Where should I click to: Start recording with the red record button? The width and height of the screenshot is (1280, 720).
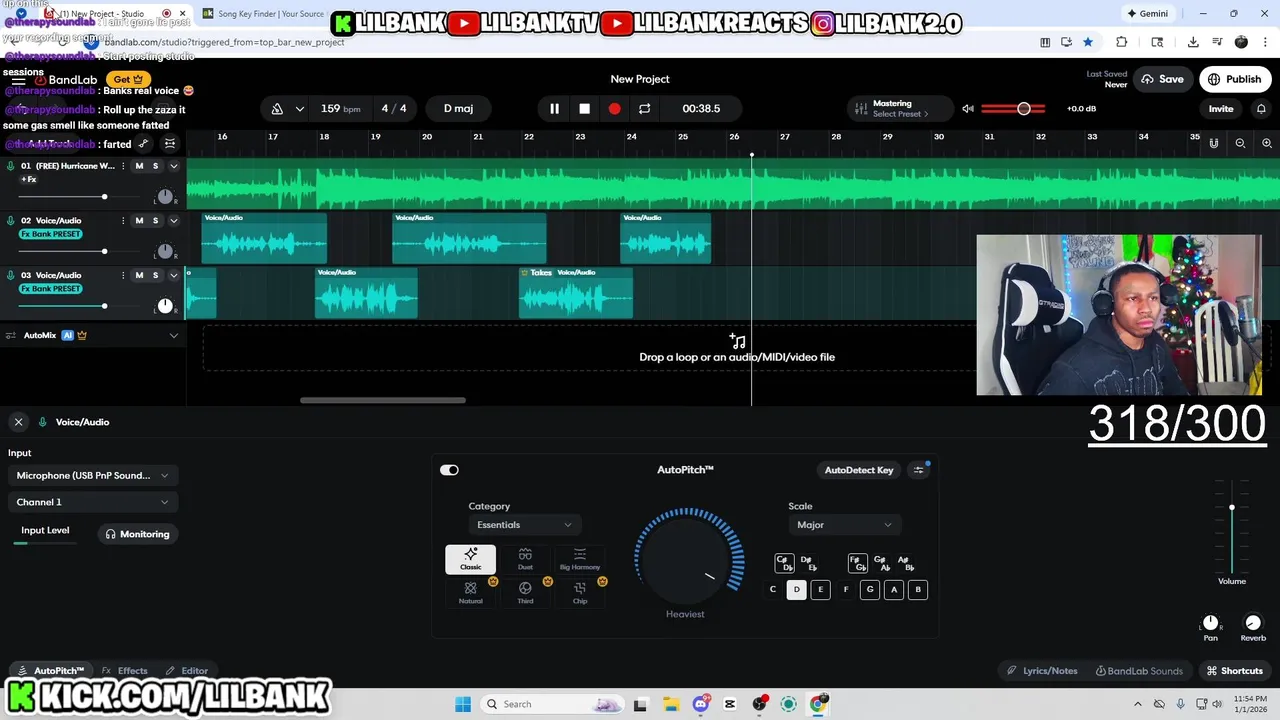614,109
